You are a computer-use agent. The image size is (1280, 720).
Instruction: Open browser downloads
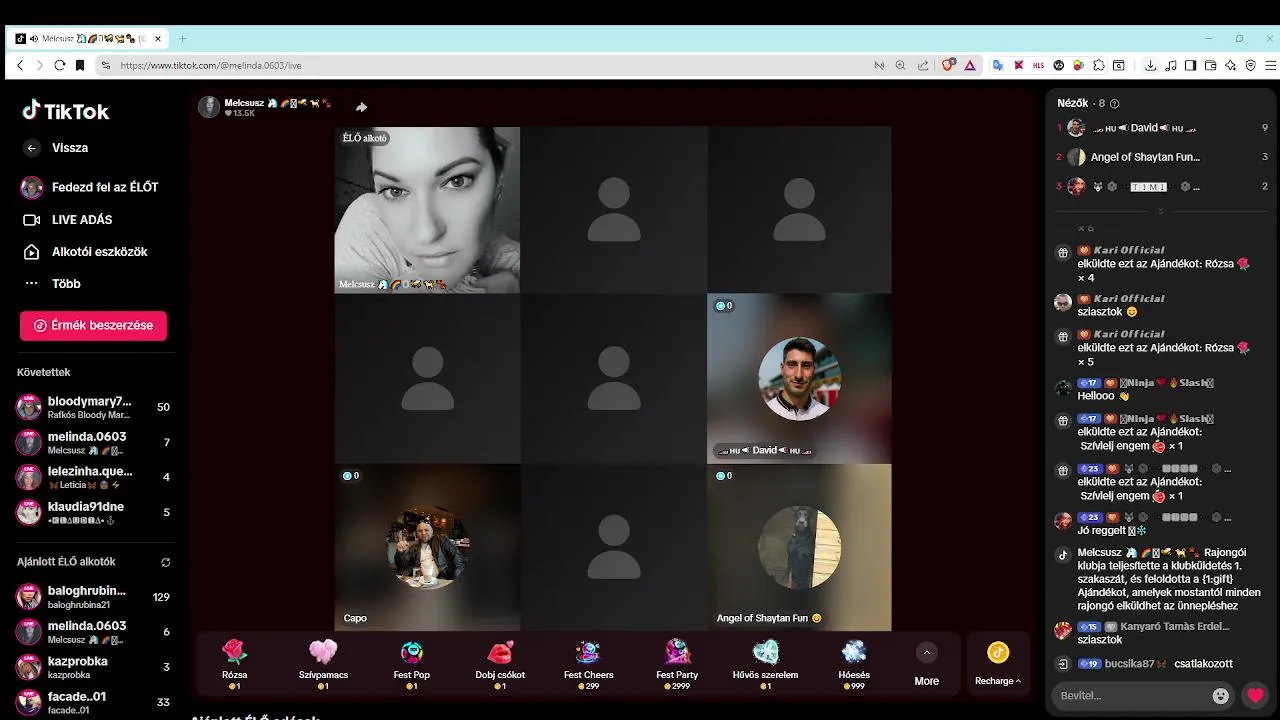(1151, 65)
